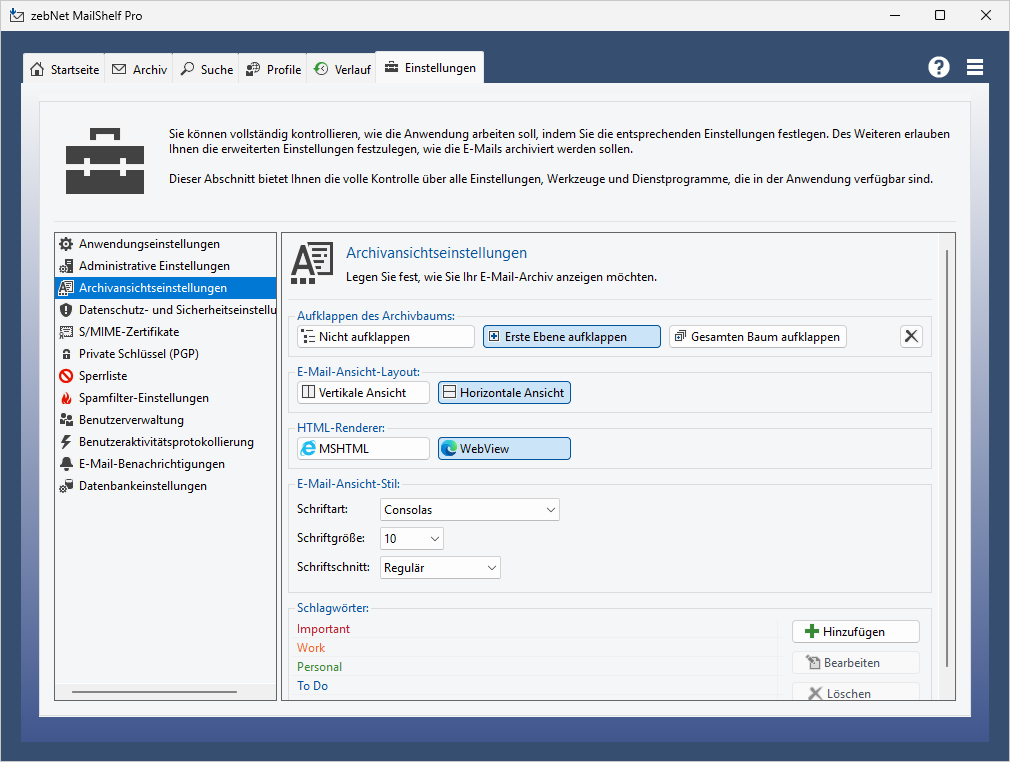Select the Nicht aufklappen option
This screenshot has width=1010, height=762.
point(385,337)
